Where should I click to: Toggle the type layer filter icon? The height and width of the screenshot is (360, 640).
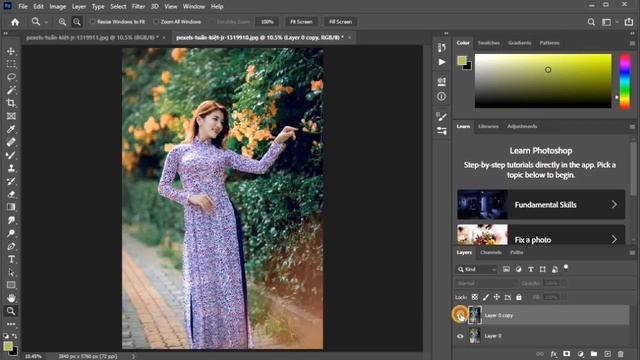point(531,269)
